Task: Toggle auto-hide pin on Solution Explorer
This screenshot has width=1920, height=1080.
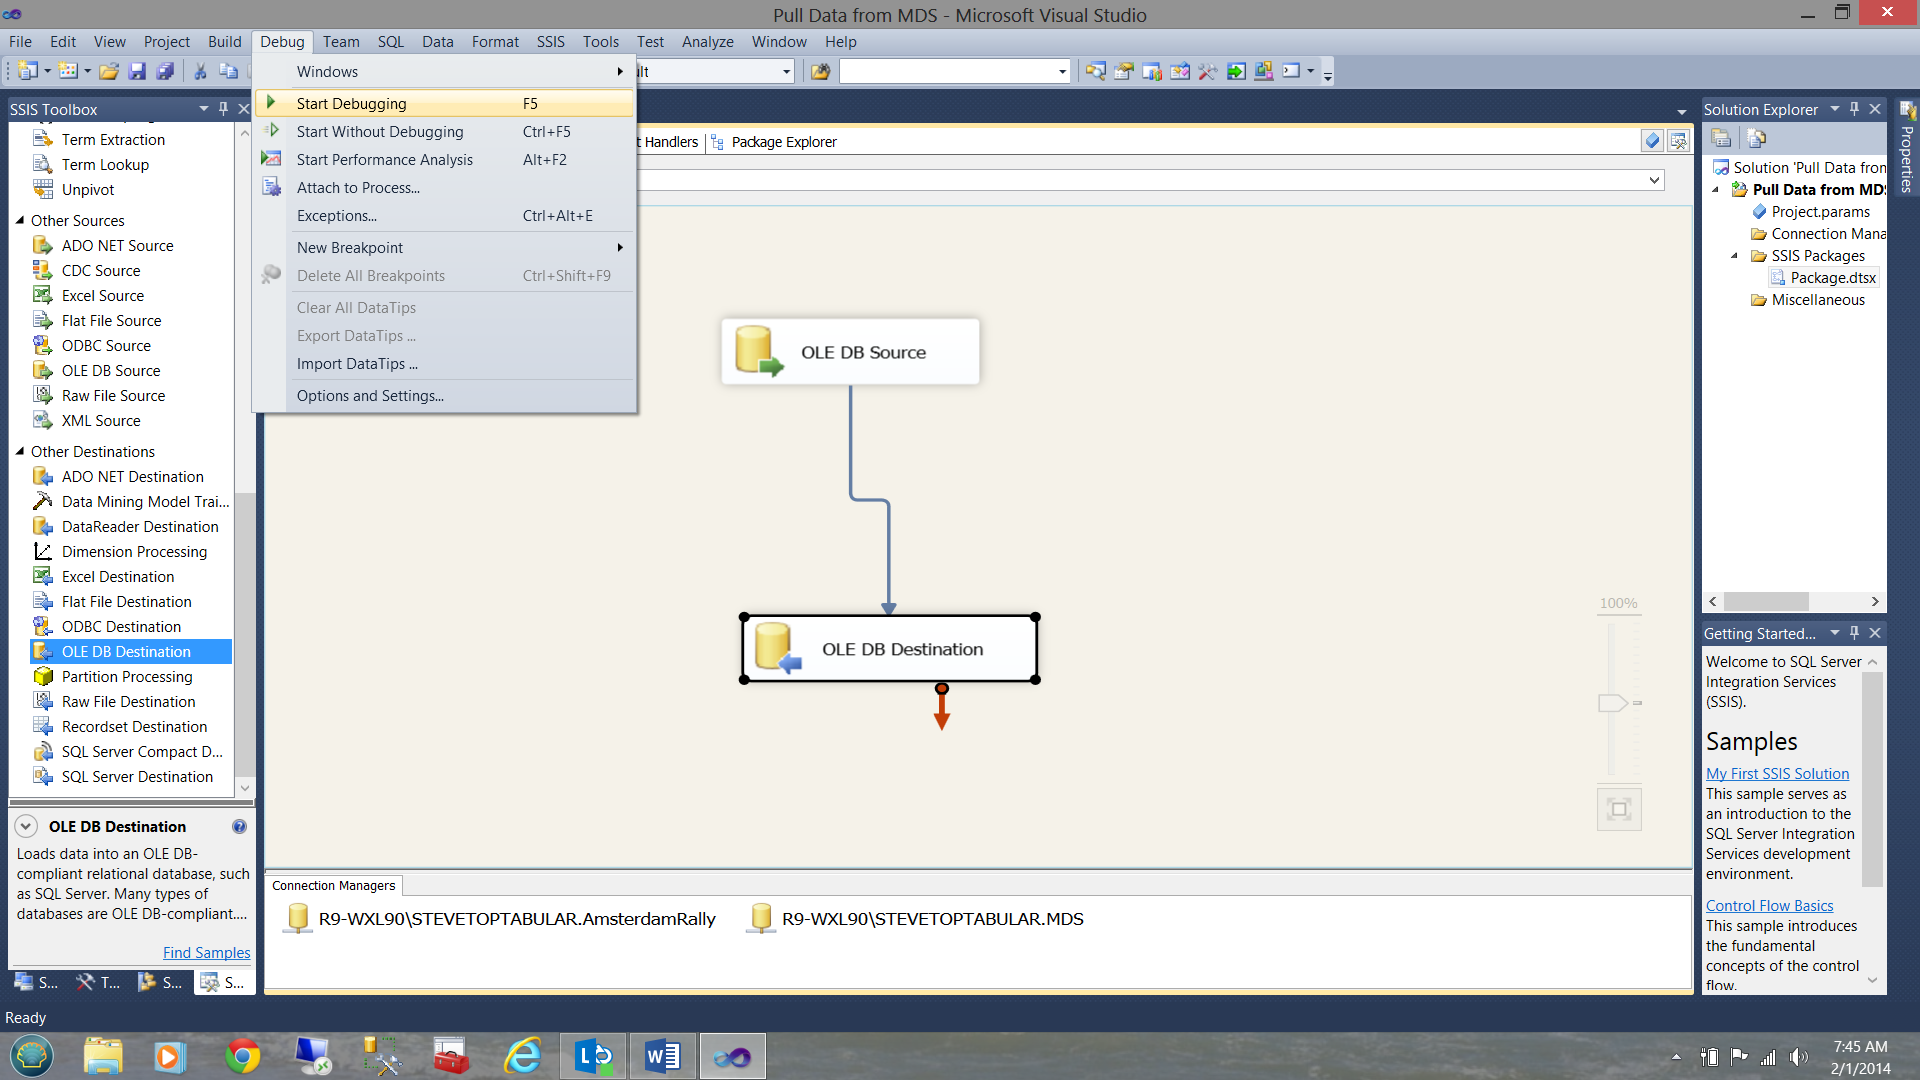Action: [1854, 108]
